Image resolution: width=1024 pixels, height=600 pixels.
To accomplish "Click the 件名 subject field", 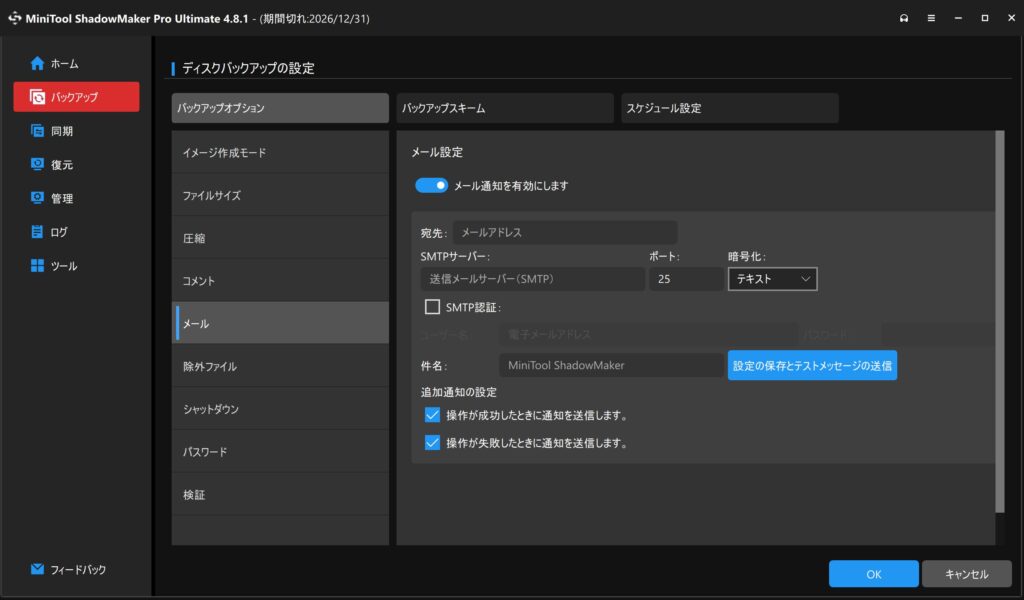I will (x=611, y=365).
